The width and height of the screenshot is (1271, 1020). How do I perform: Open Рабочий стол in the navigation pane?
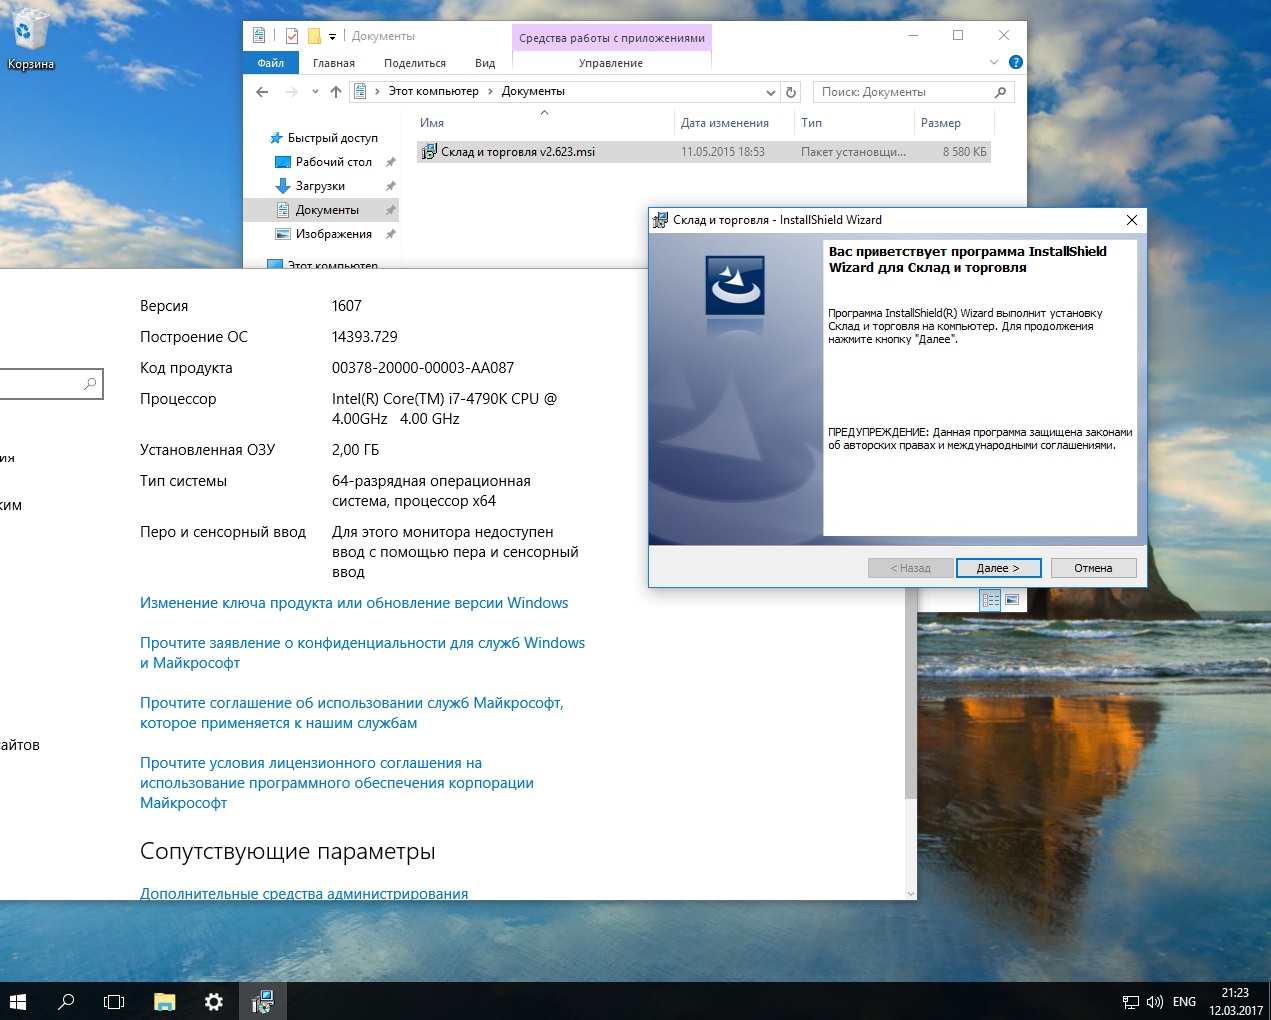[333, 162]
